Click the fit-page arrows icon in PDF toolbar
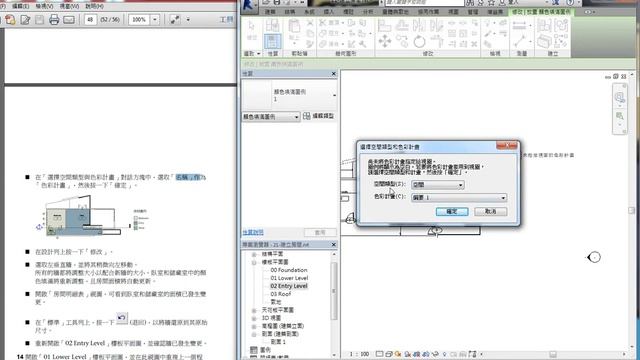The height and width of the screenshot is (360, 640). tap(175, 19)
